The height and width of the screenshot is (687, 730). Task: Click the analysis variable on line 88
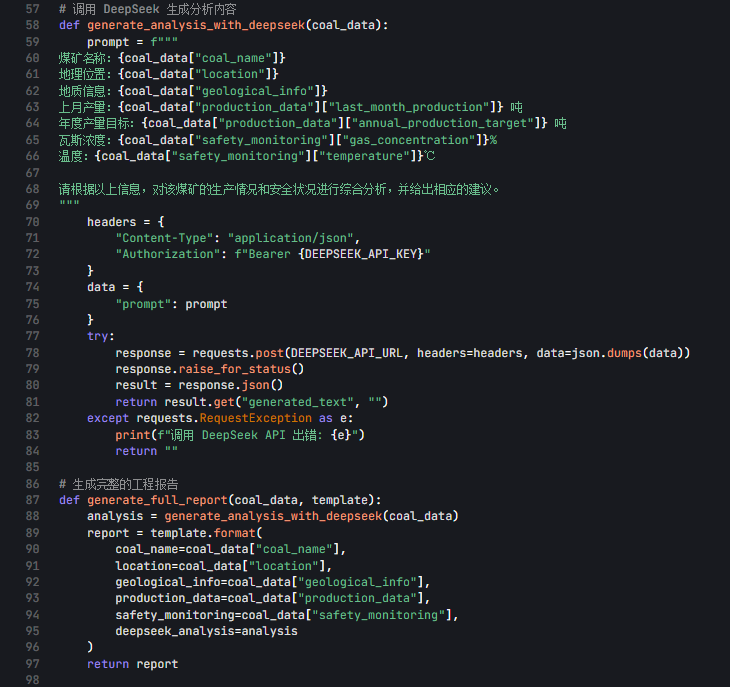tap(115, 516)
